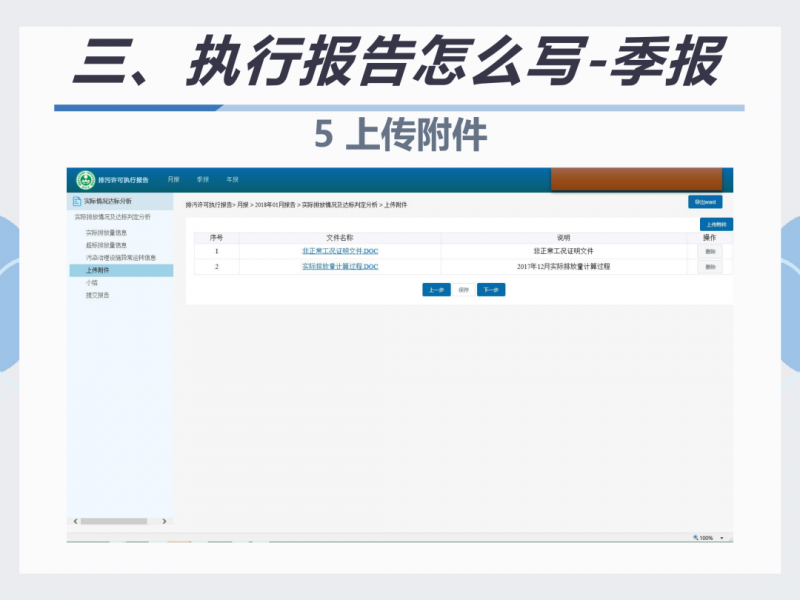
Task: Open 小结 in the sidebar
Action: 91,283
